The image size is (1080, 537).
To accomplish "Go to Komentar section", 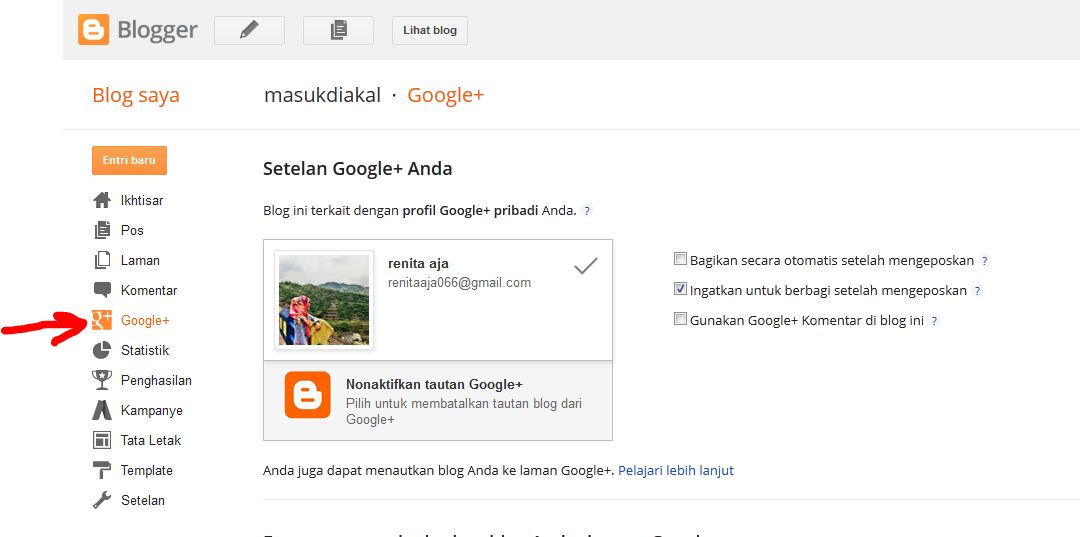I will (149, 291).
